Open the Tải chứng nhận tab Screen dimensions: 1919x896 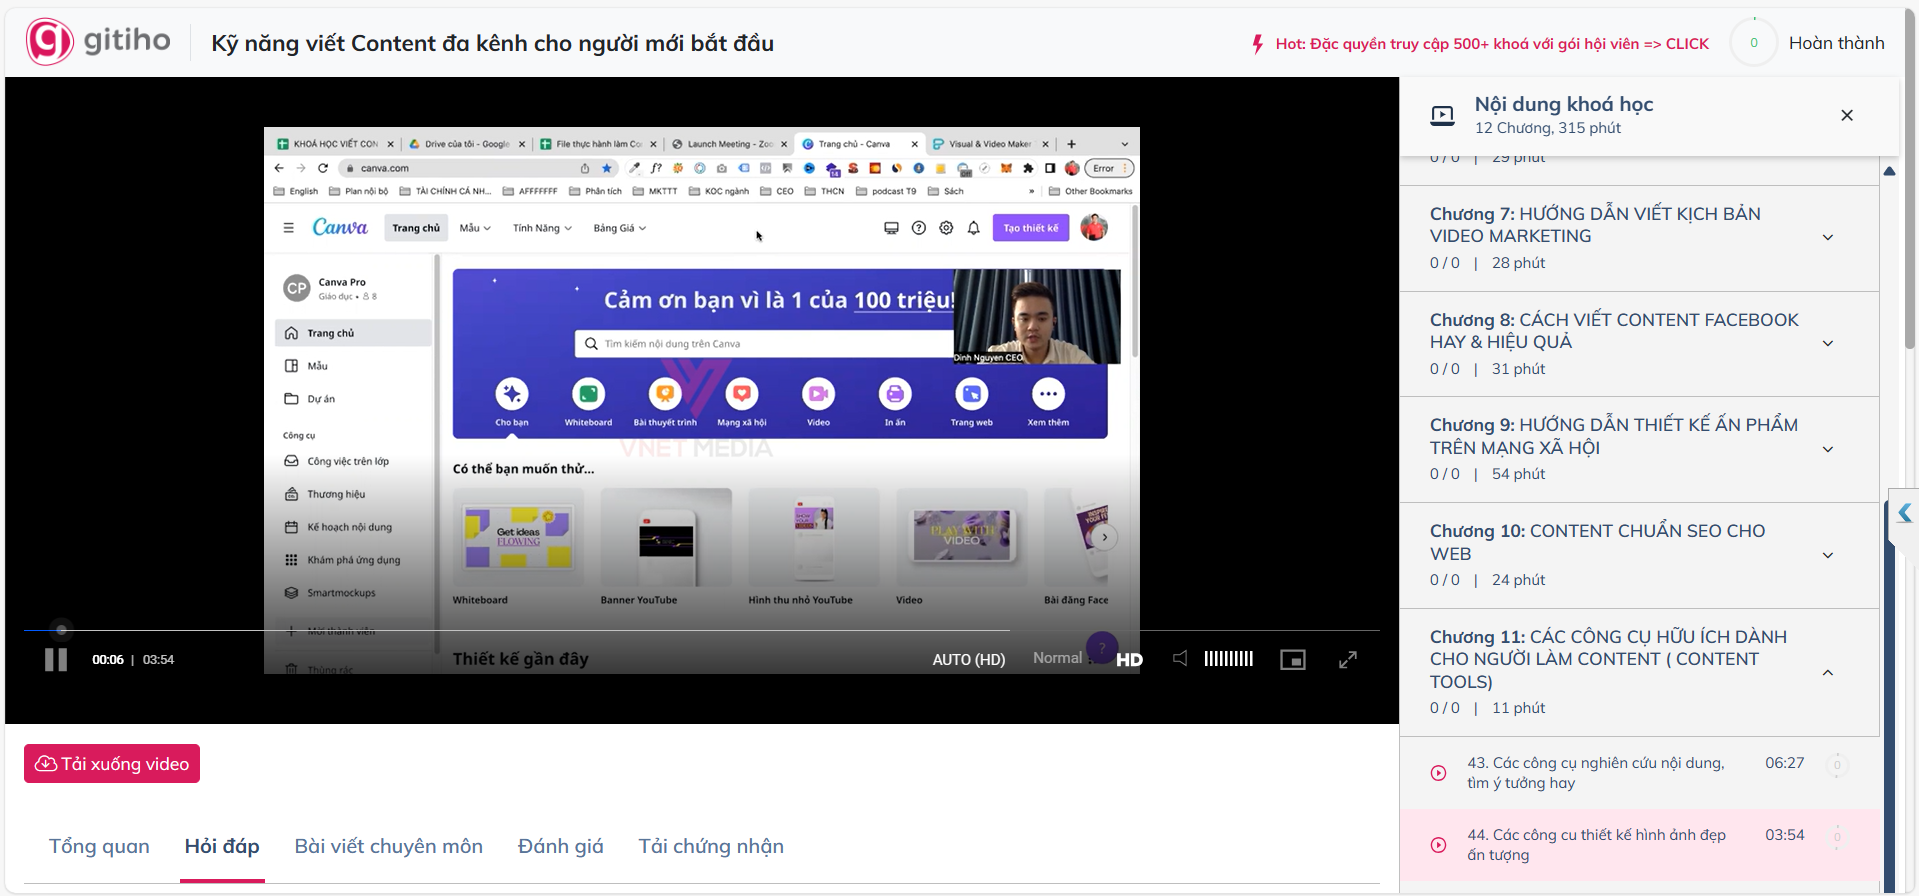(711, 846)
